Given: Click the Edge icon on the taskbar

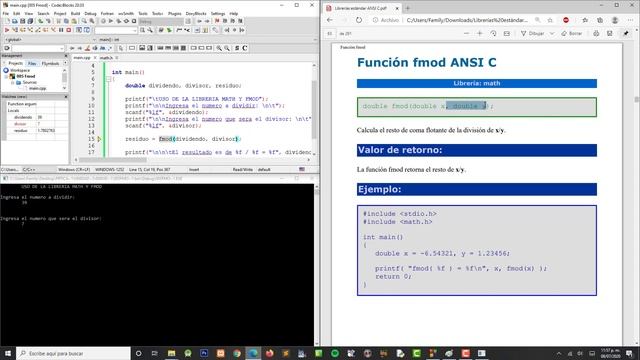Looking at the screenshot, I should pos(253,353).
